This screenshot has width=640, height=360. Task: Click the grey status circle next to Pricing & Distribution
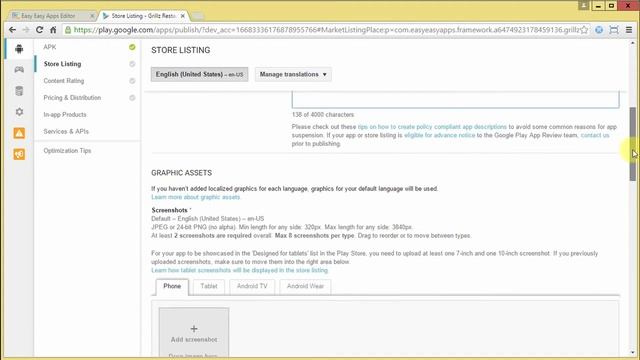[132, 98]
